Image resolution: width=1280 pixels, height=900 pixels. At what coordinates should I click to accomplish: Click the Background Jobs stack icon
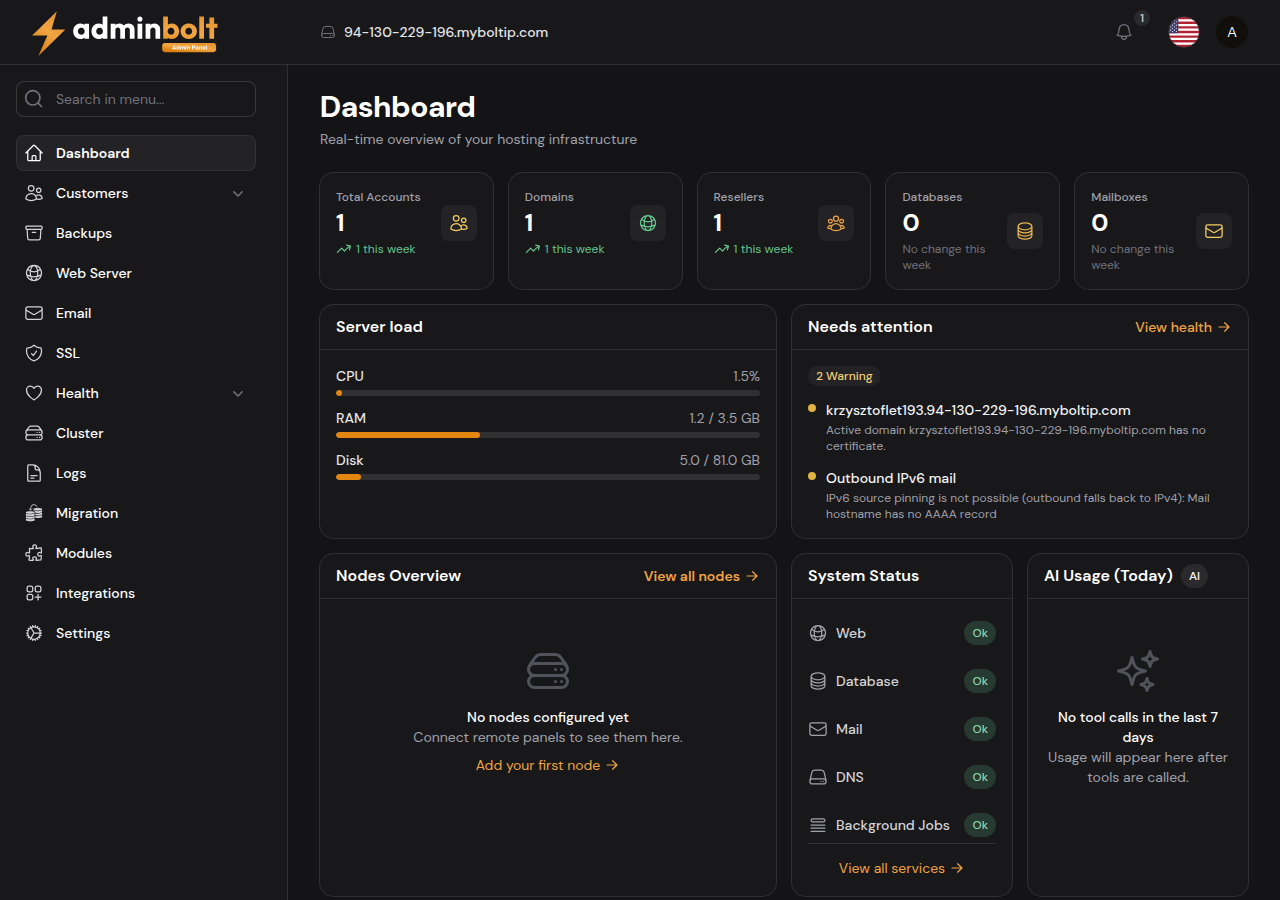click(x=818, y=825)
